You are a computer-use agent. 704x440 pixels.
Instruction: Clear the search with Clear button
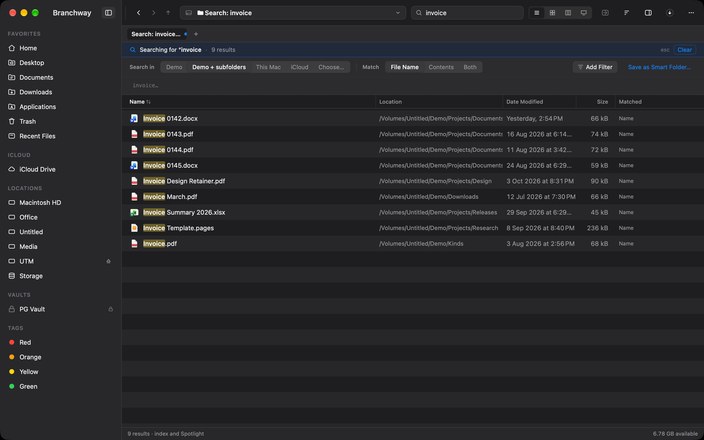coord(684,50)
